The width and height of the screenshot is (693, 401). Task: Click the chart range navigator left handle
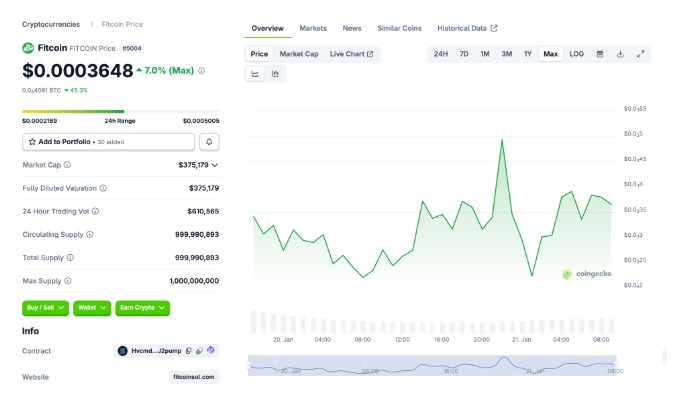[248, 365]
